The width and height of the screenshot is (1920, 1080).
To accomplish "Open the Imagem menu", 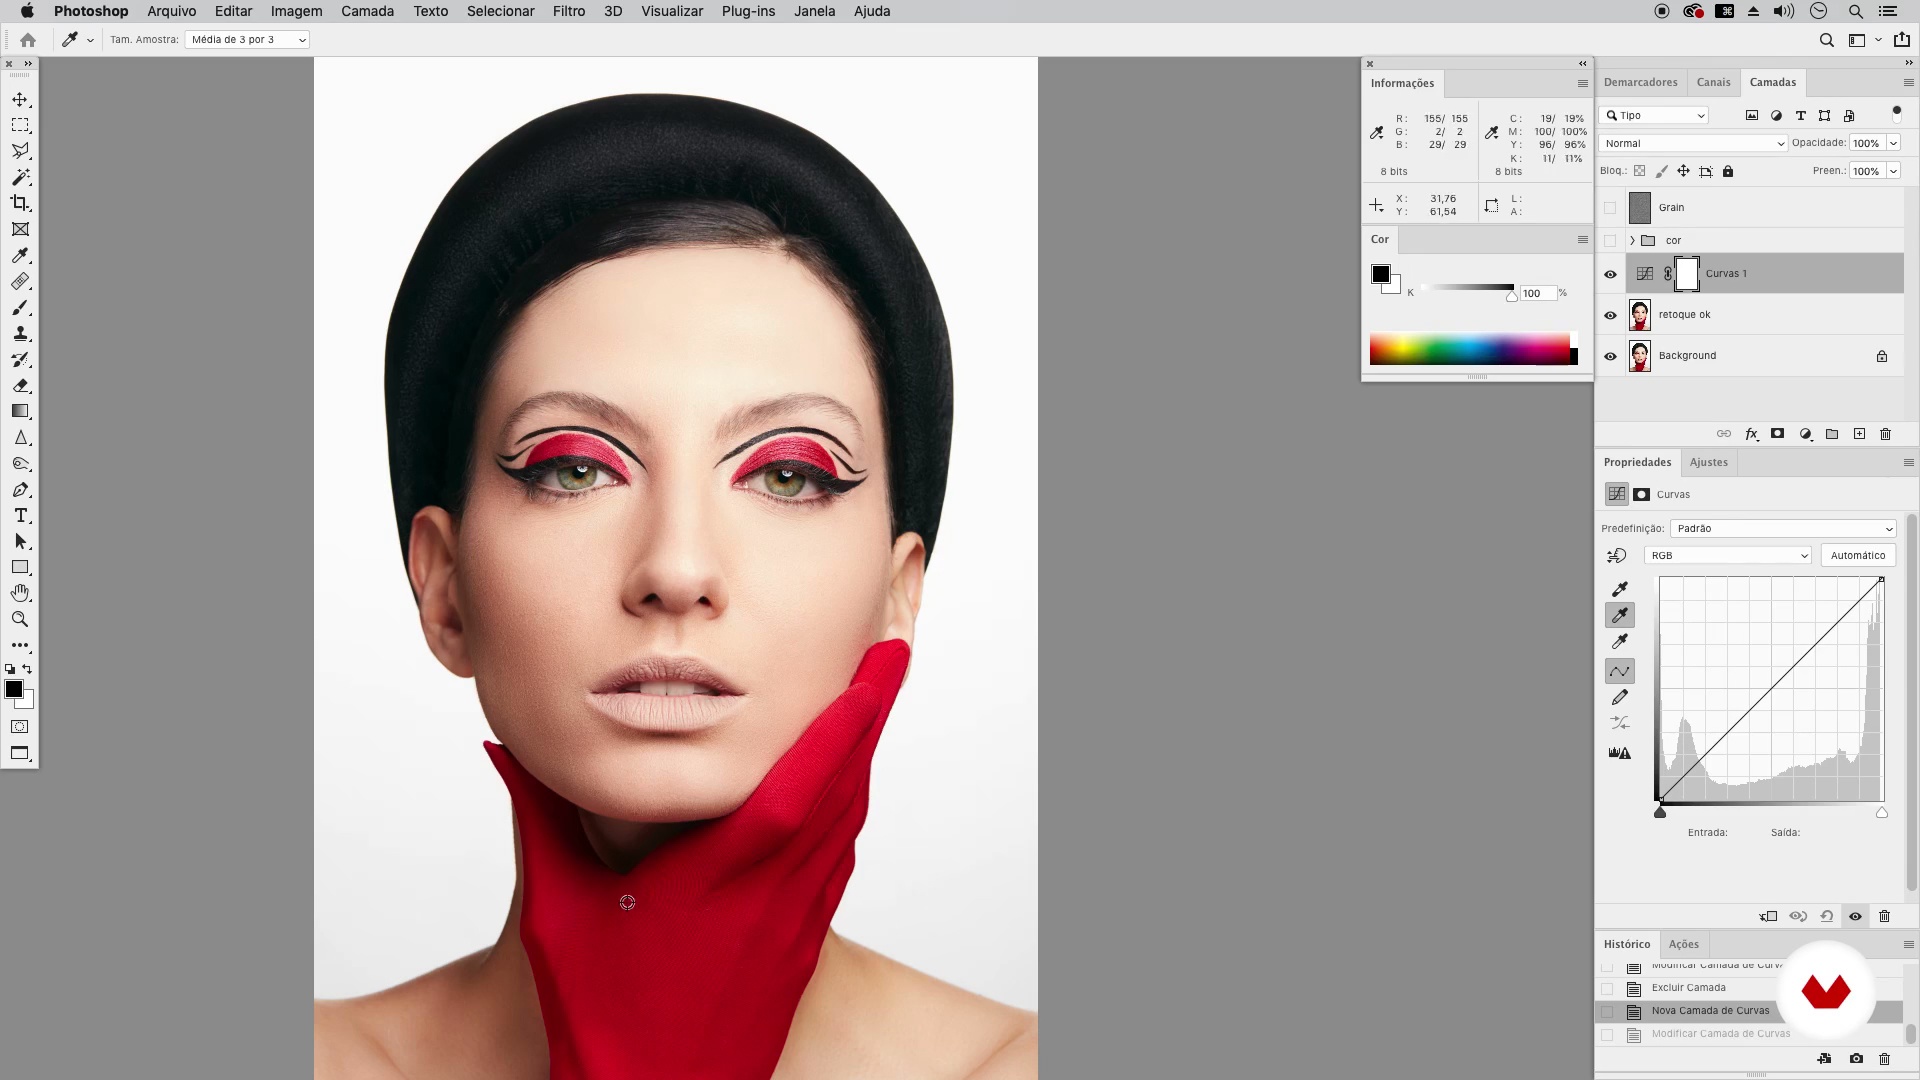I will (296, 11).
